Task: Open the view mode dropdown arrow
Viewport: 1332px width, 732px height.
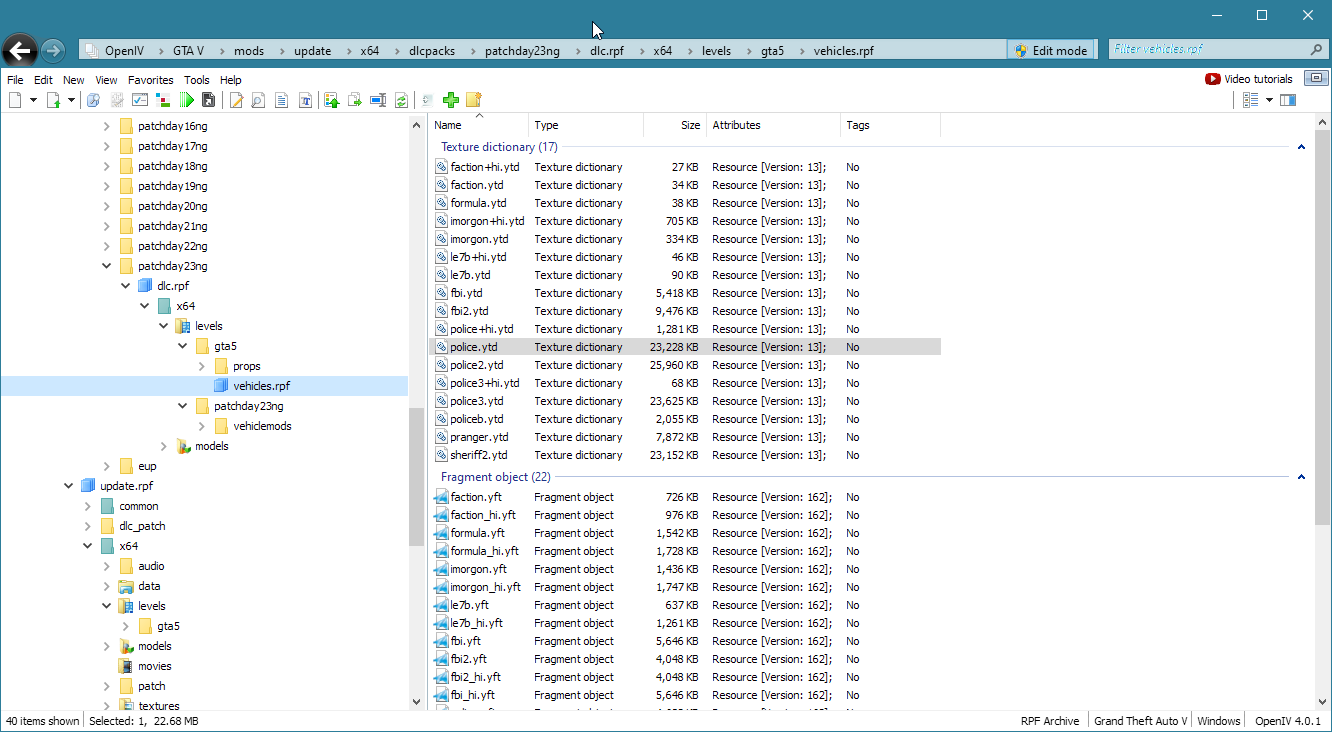Action: point(1269,100)
